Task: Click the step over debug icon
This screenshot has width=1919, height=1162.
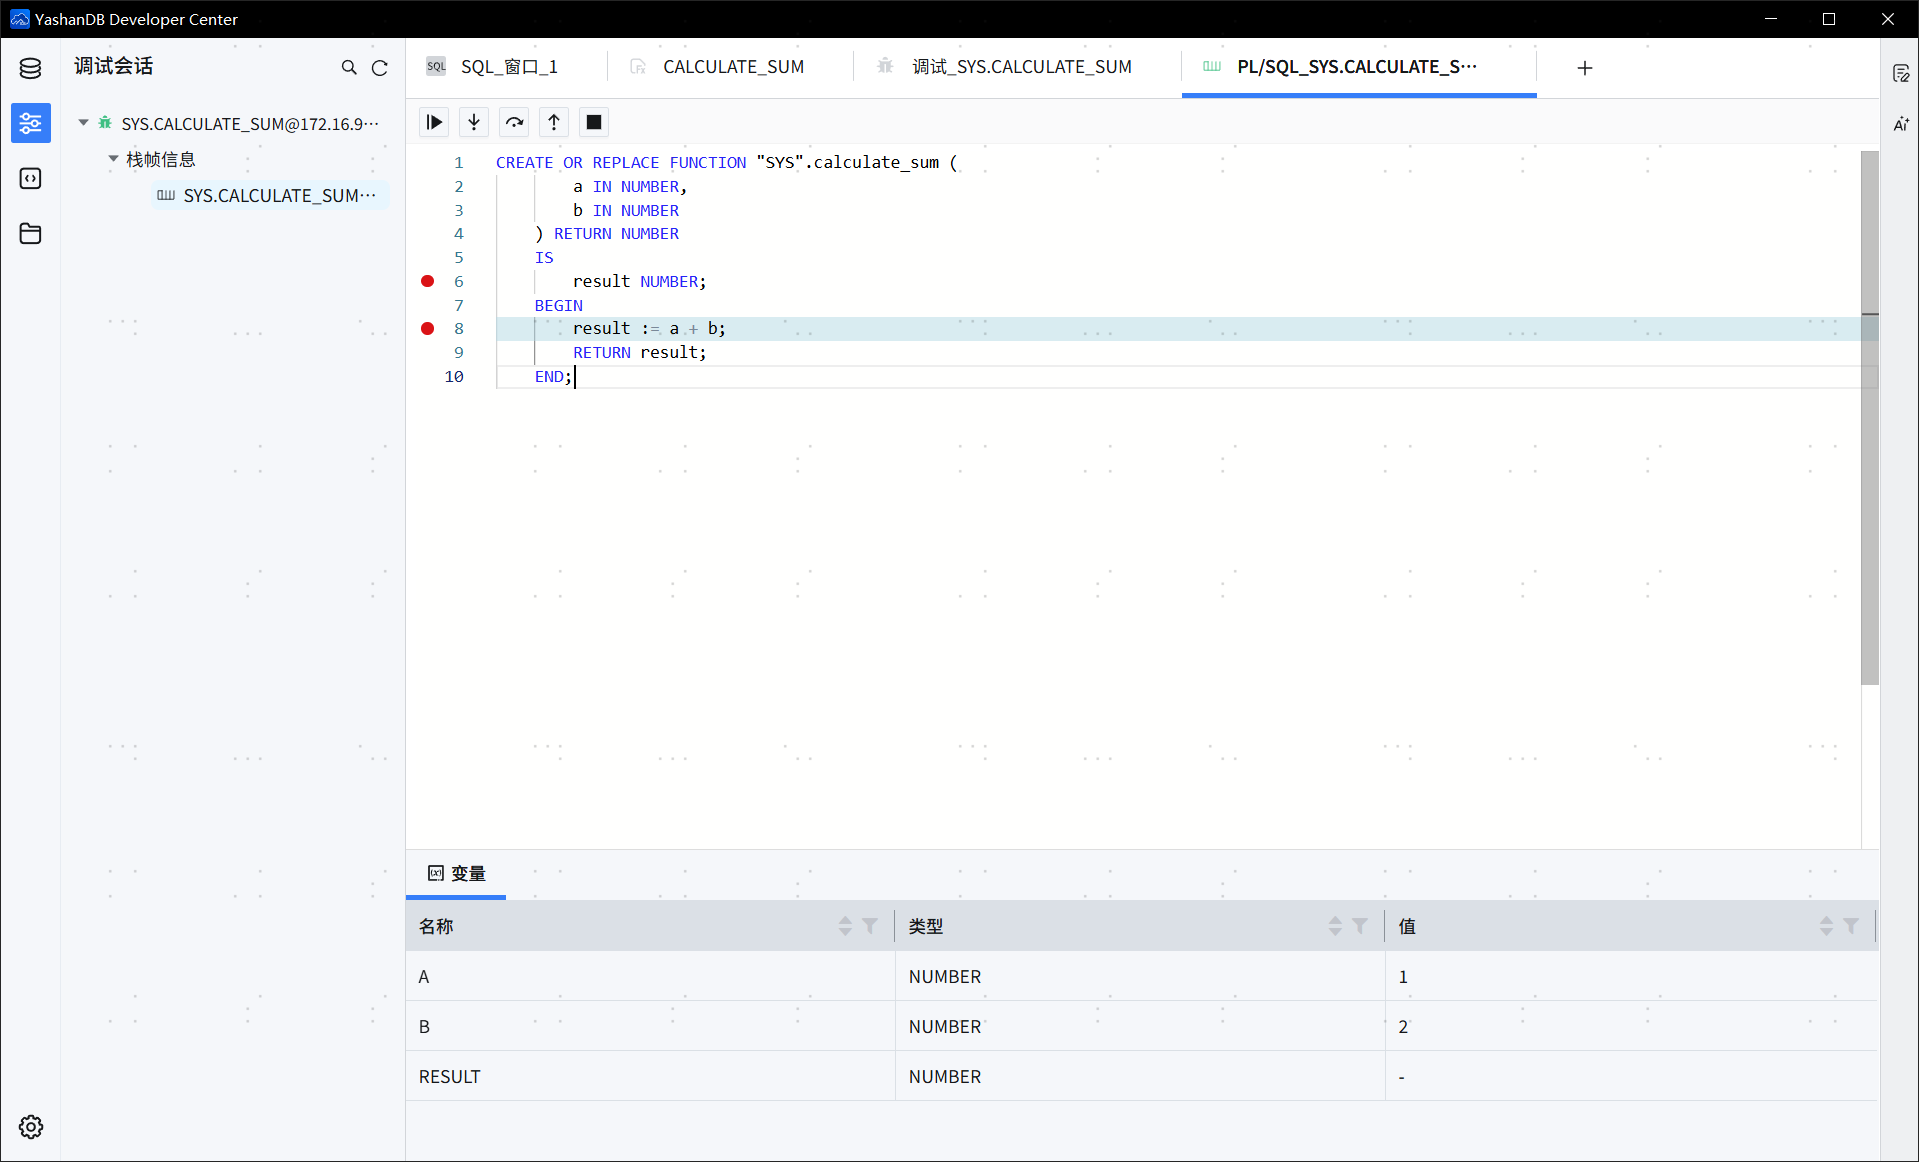Action: (514, 122)
